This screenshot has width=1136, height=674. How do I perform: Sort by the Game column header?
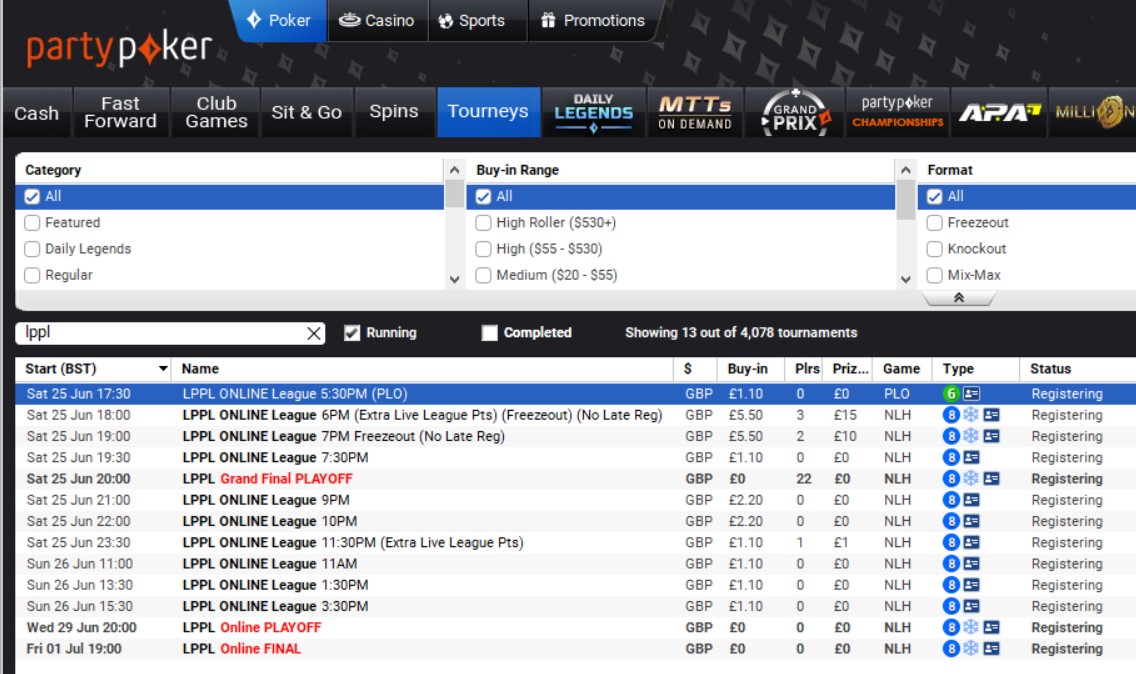[901, 369]
